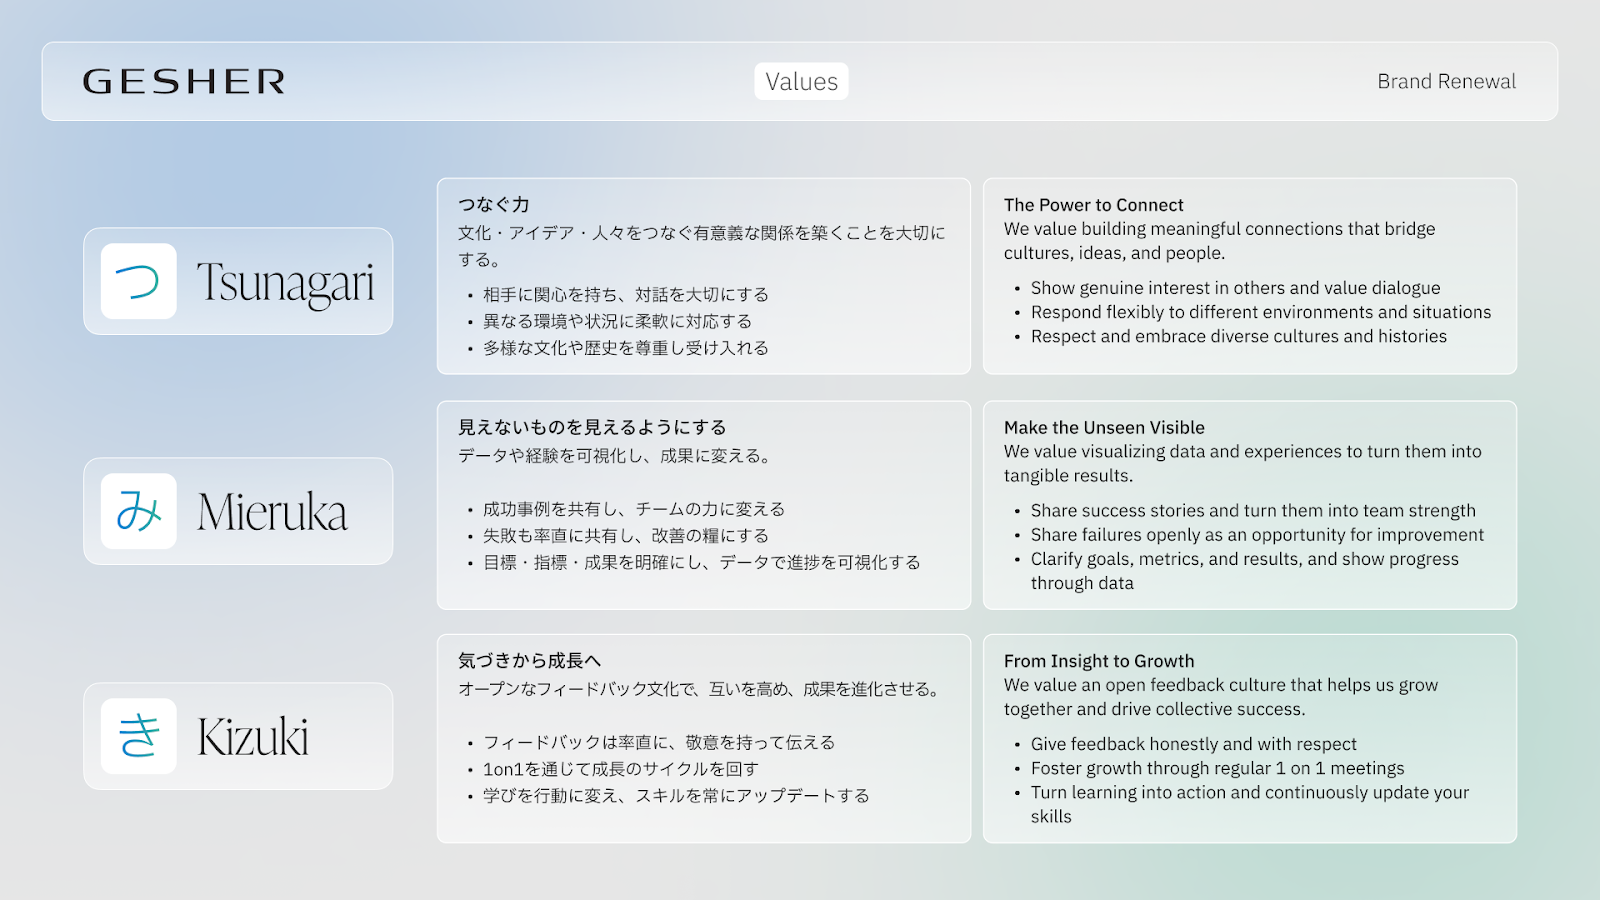1600x900 pixels.
Task: Click the sentence starting "オープンなフィードバック文化で"
Action: click(701, 689)
